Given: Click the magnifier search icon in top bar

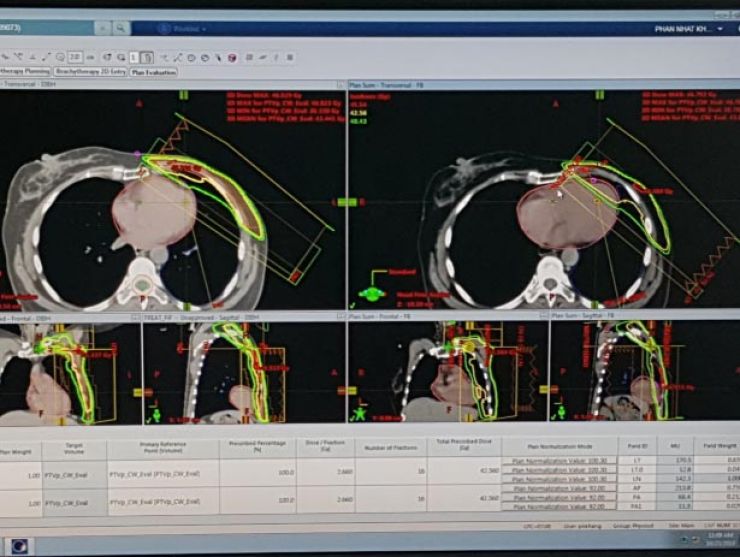Looking at the screenshot, I should [121, 28].
